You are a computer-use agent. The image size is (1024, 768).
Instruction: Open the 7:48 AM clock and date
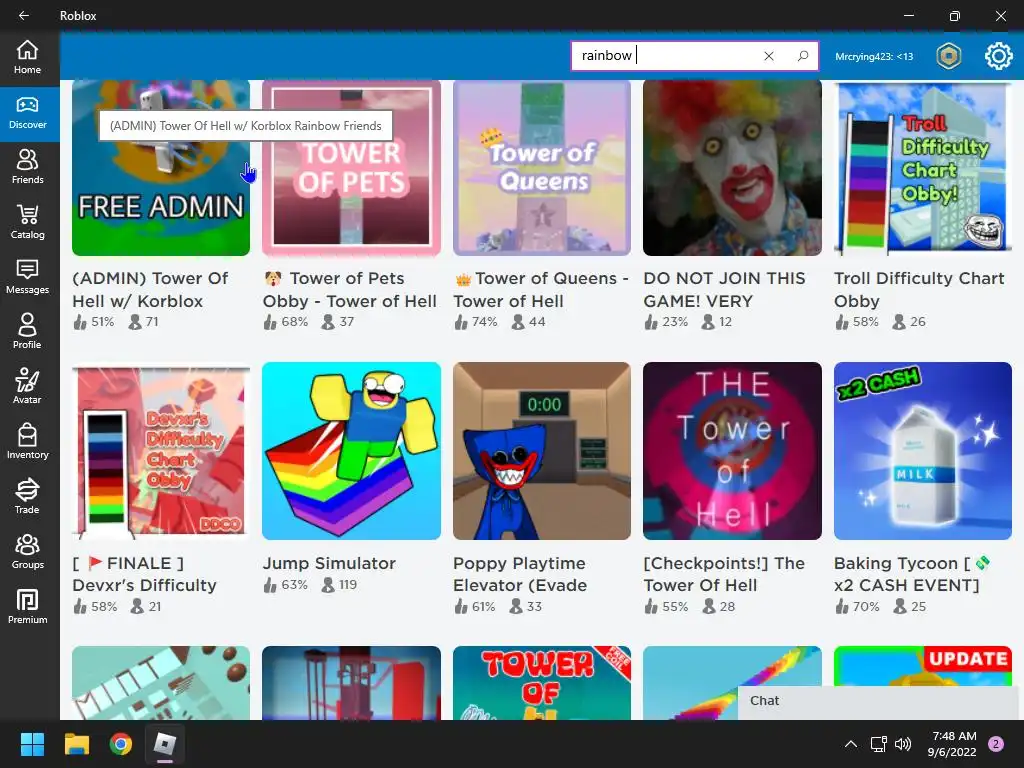[x=952, y=744]
